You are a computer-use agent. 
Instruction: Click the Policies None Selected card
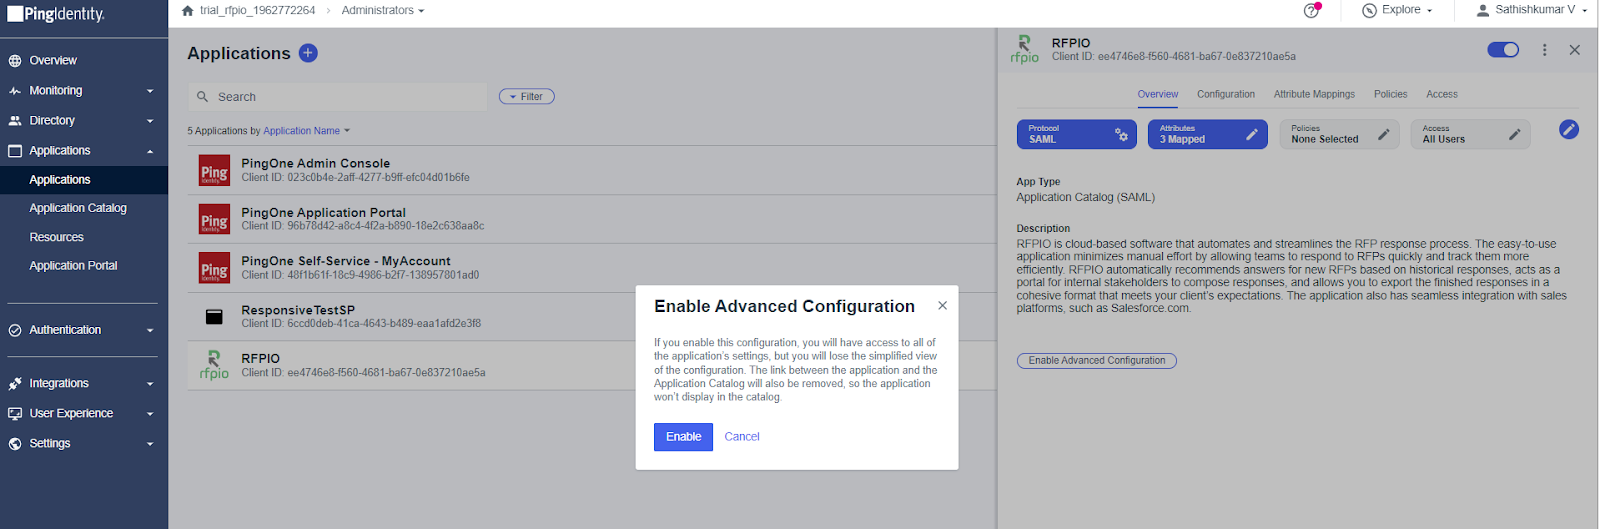point(1340,134)
